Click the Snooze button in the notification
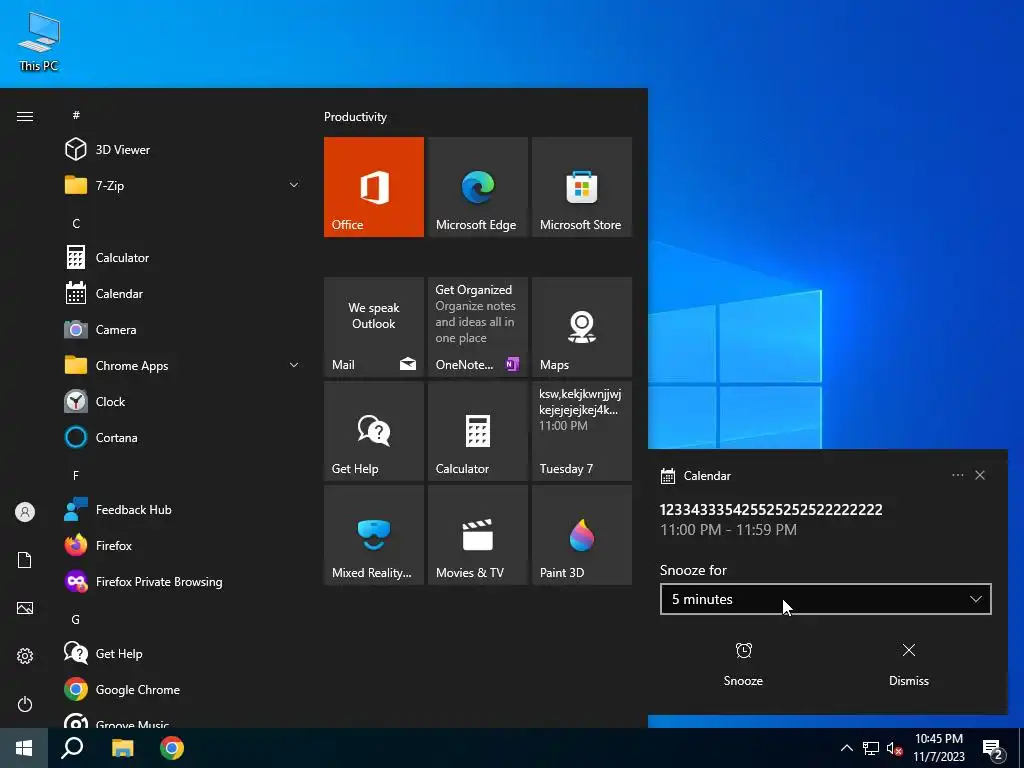The image size is (1024, 768). coord(743,664)
